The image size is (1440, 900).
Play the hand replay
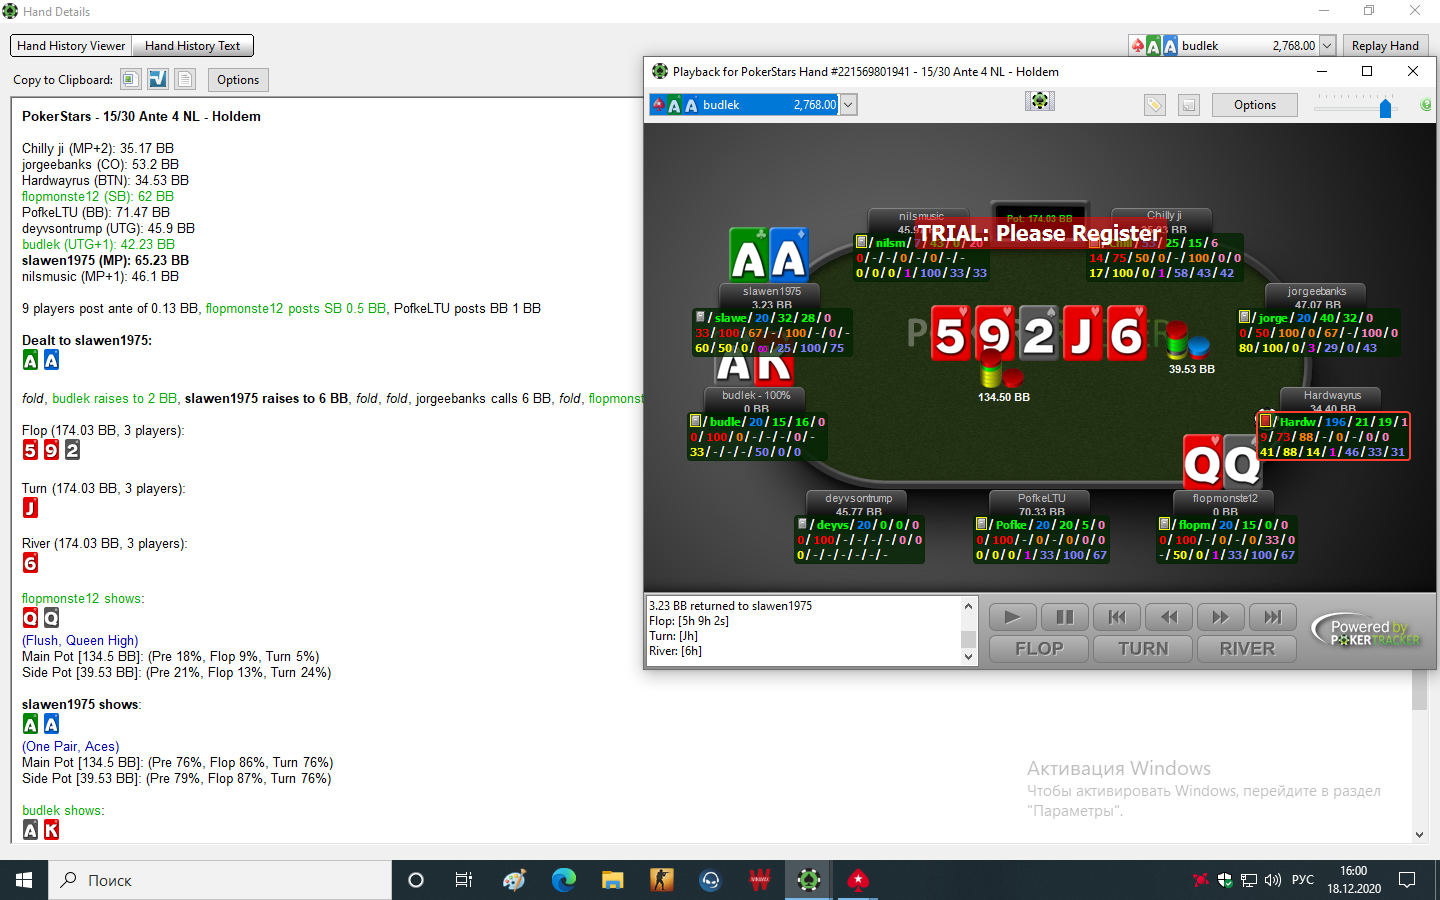click(x=1012, y=617)
